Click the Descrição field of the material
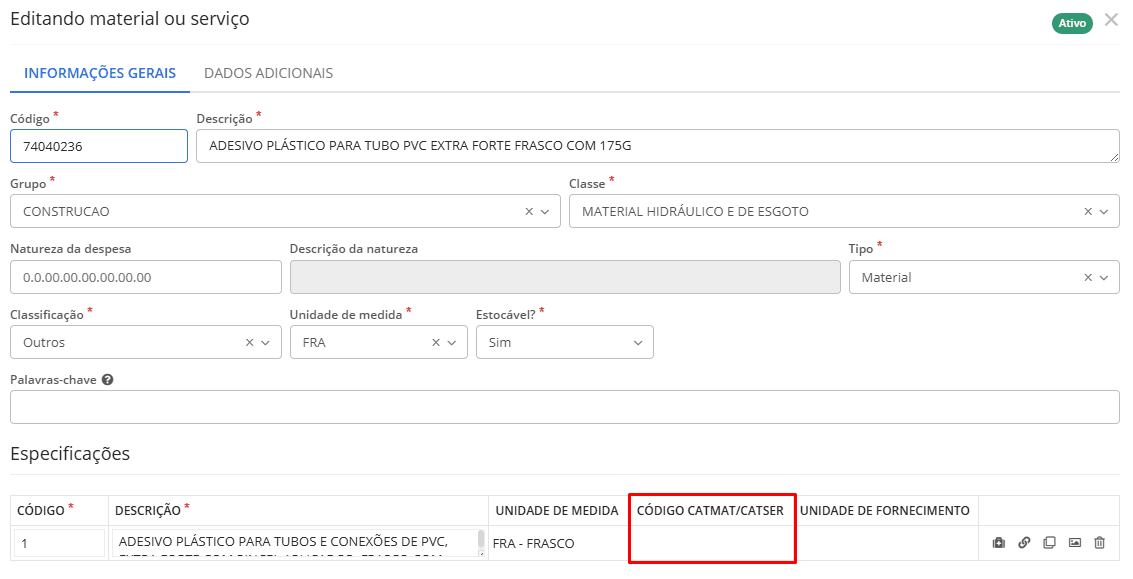Screen dimensions: 1133x579 [660, 146]
